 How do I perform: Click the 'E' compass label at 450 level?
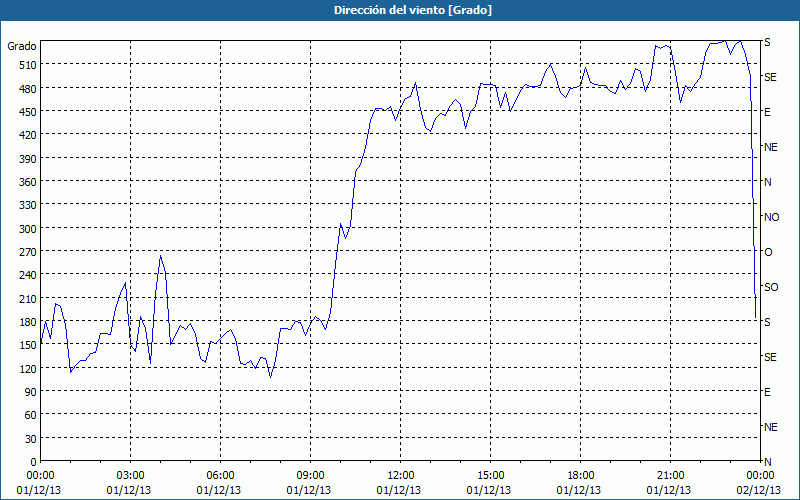tap(767, 112)
